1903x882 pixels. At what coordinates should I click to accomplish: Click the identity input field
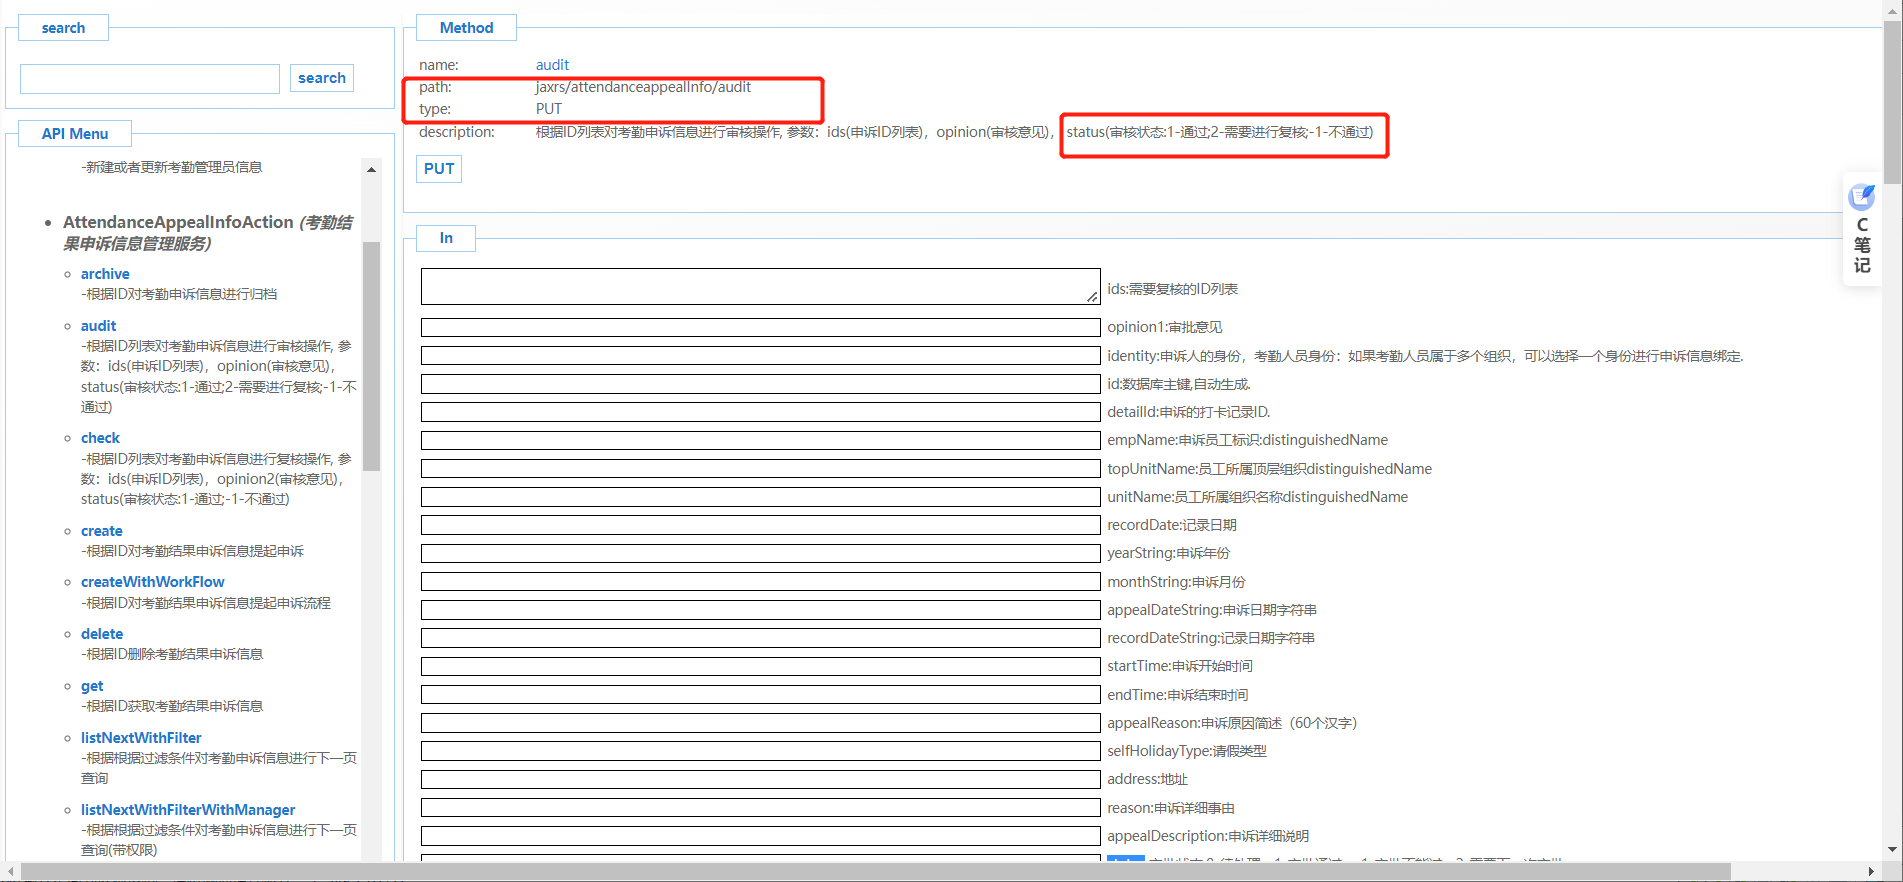point(760,355)
